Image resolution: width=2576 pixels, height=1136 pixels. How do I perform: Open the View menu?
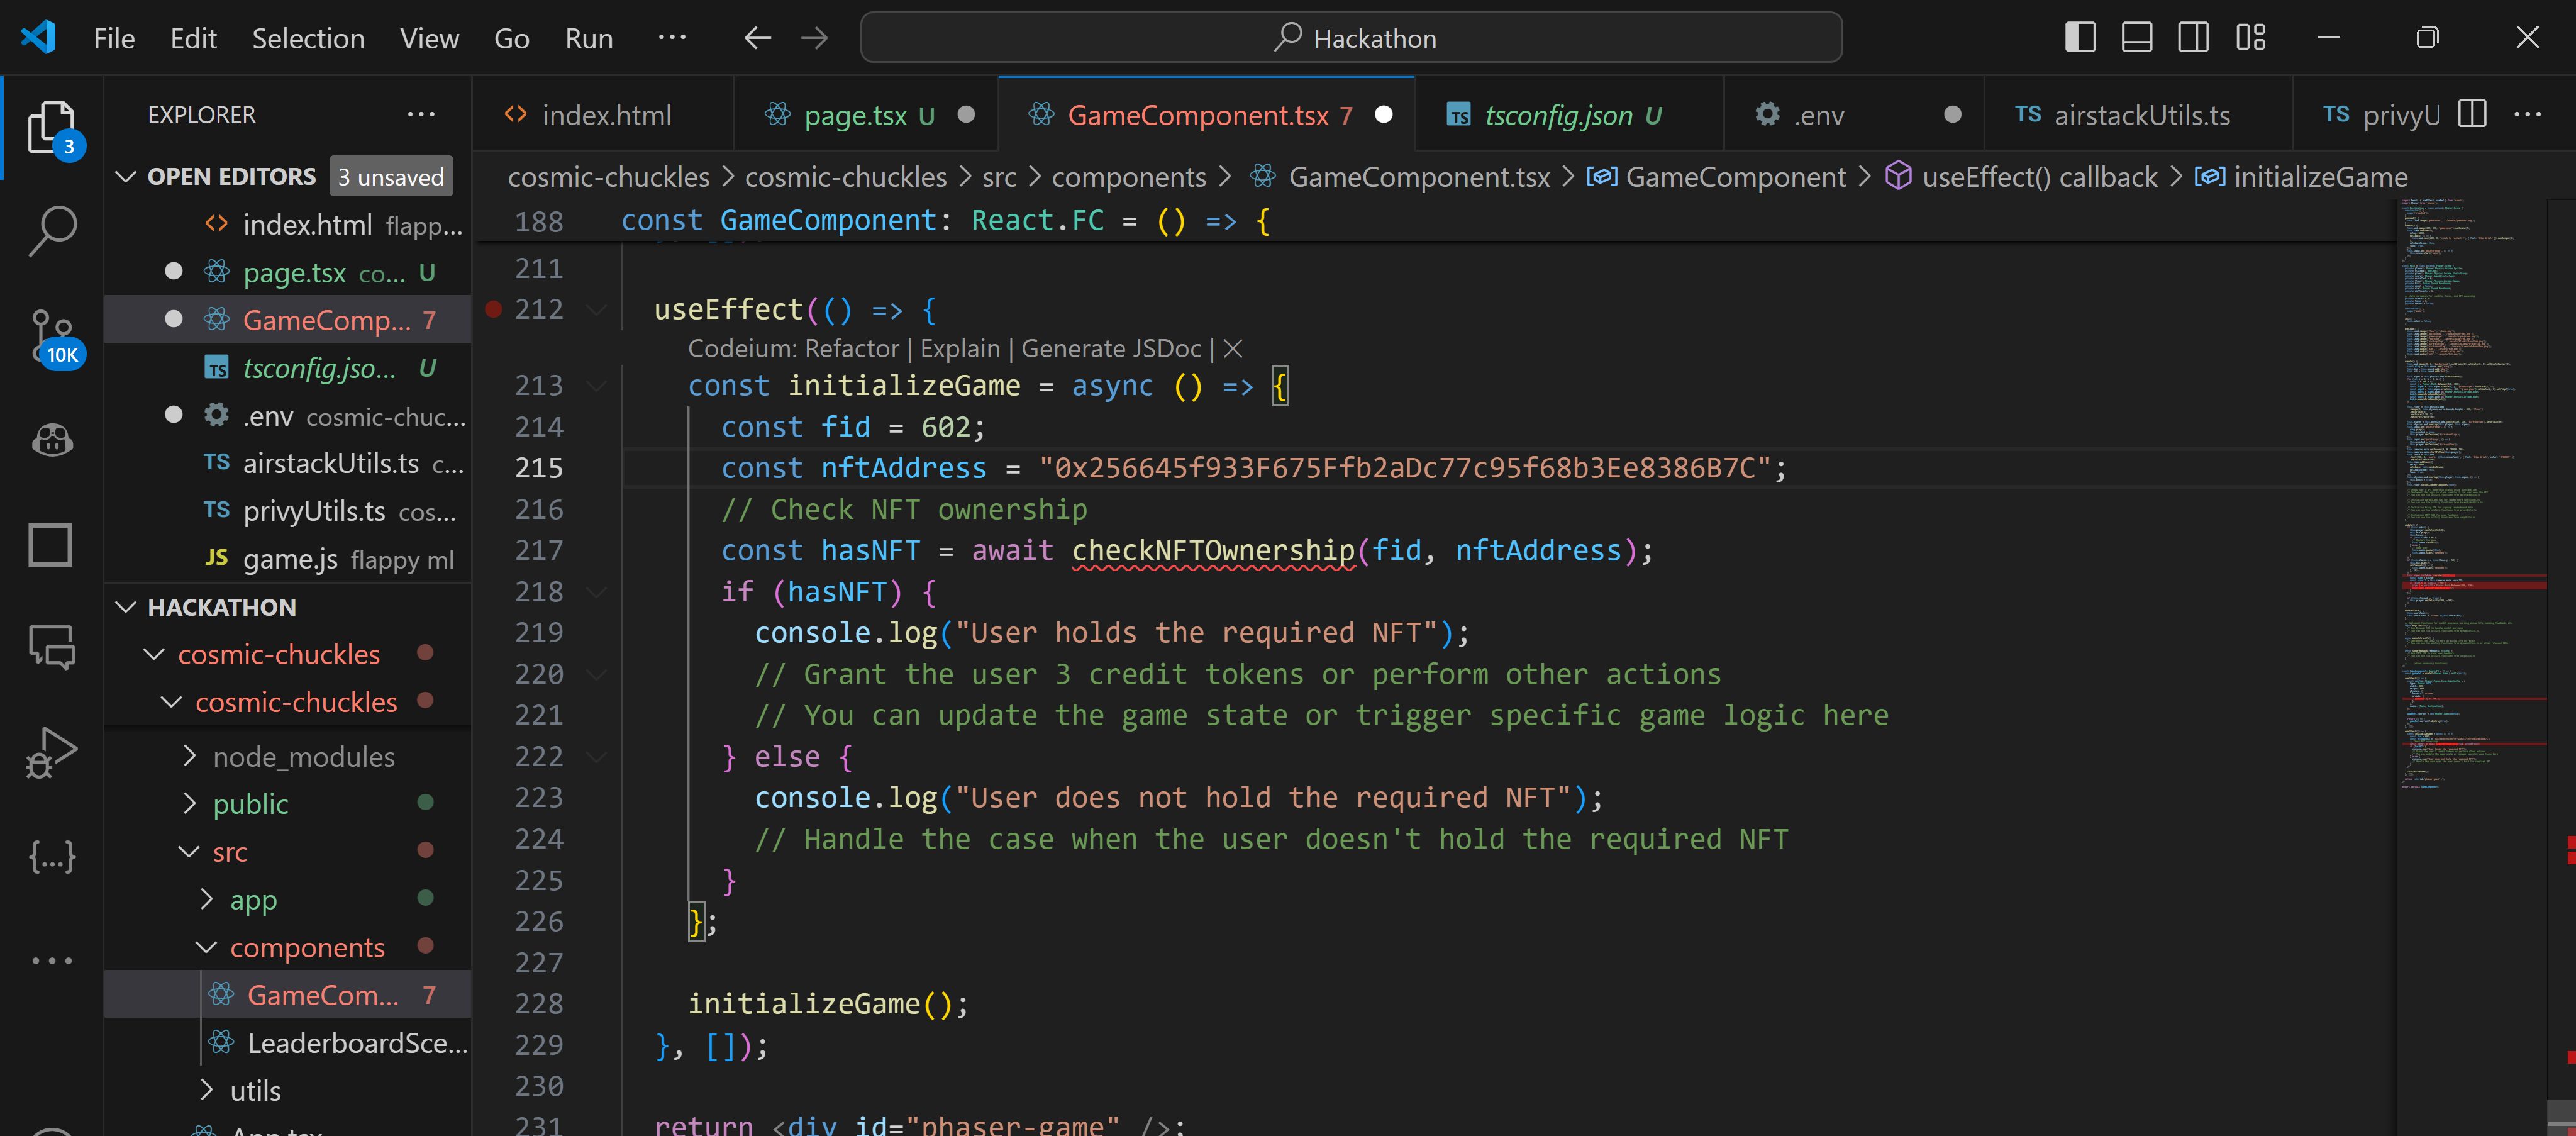click(429, 38)
